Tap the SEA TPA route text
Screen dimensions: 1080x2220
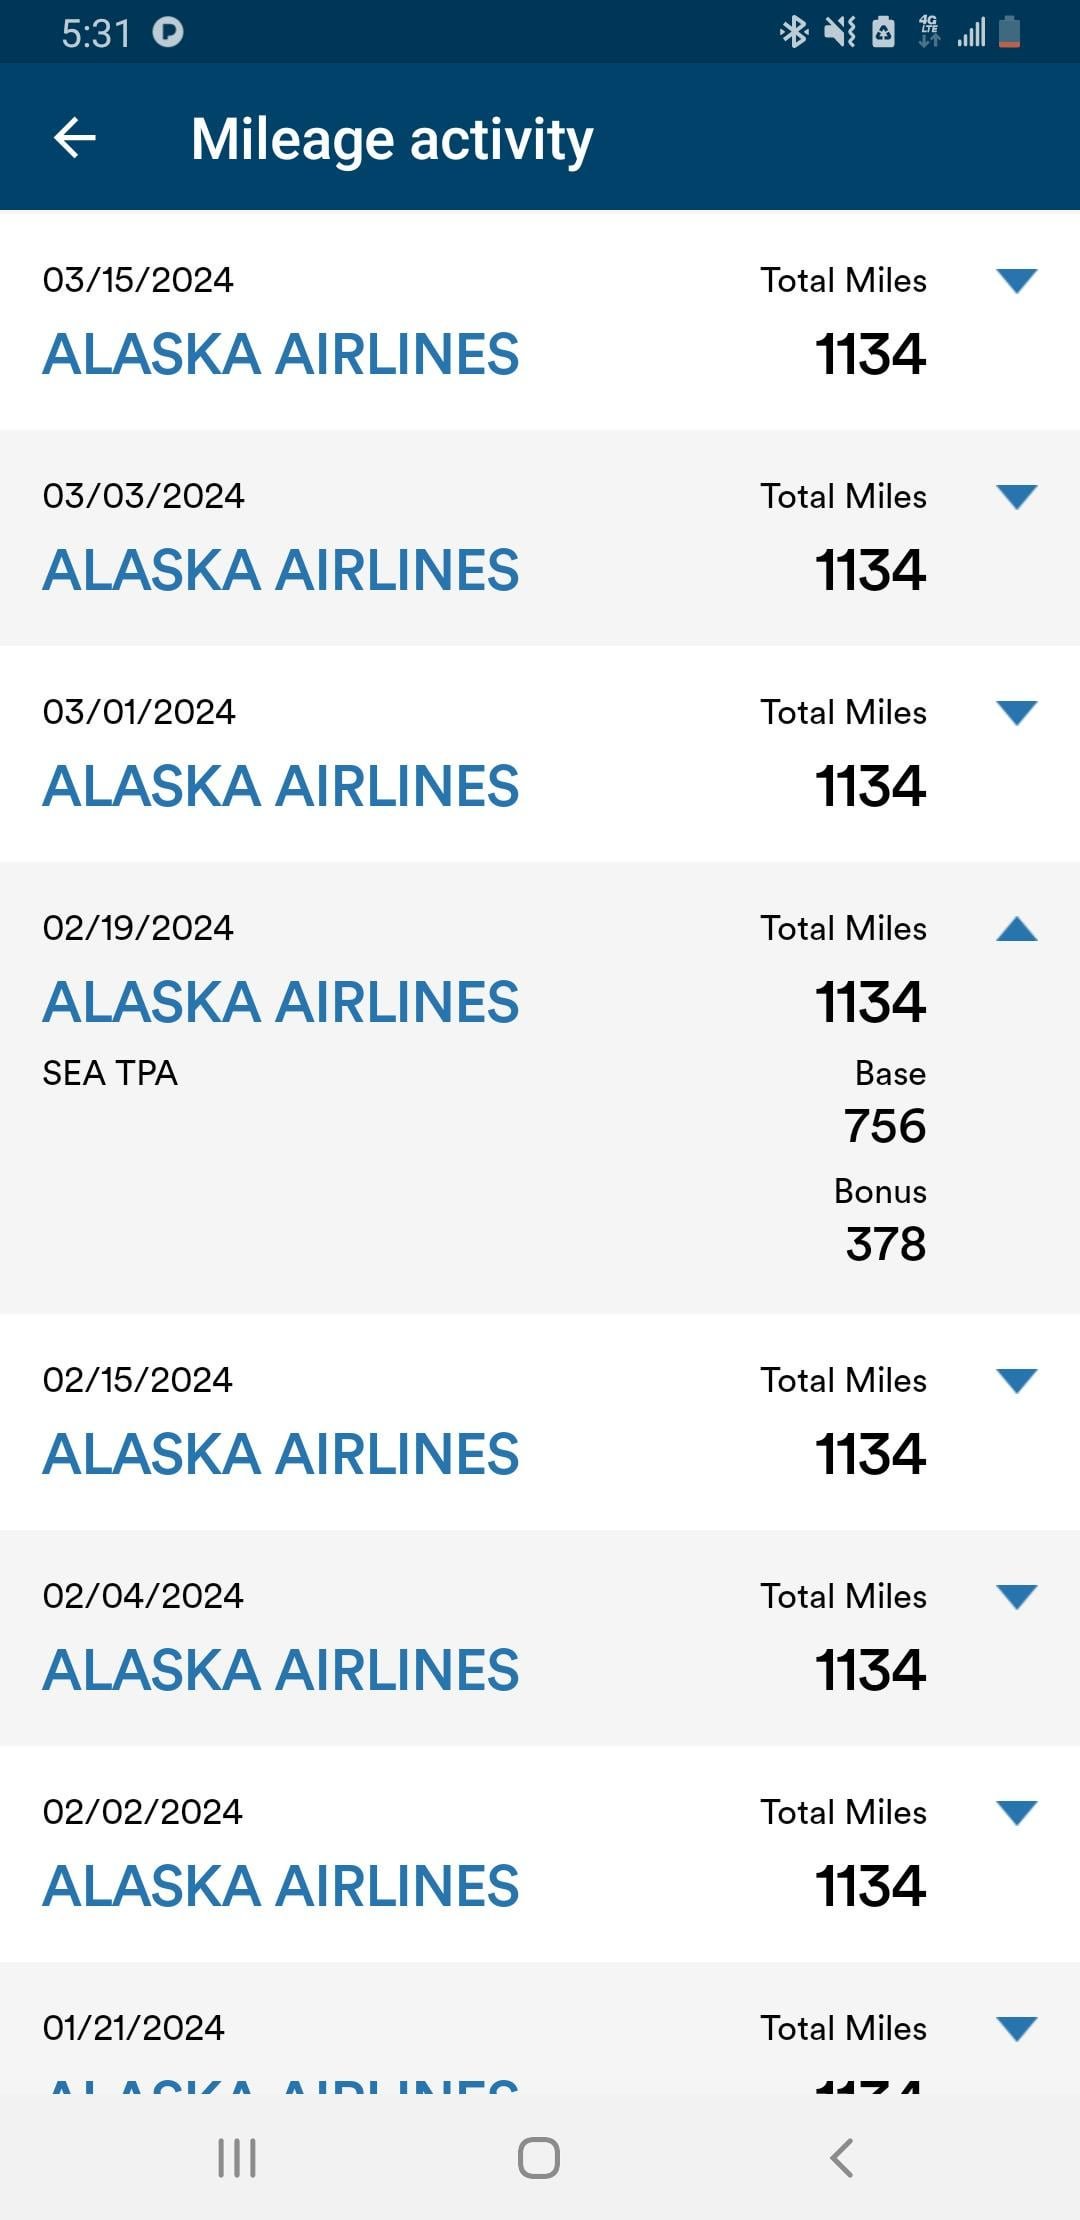pyautogui.click(x=110, y=1074)
